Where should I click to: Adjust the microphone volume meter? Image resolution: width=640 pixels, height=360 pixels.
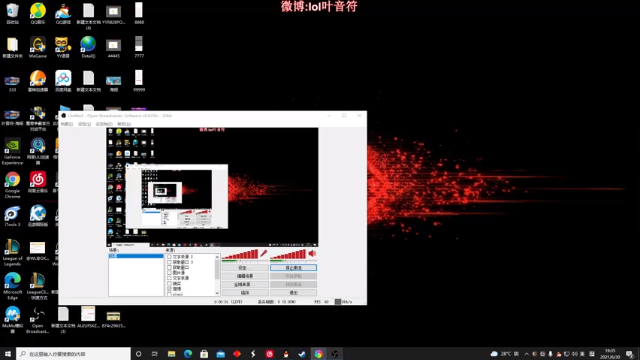tap(240, 254)
